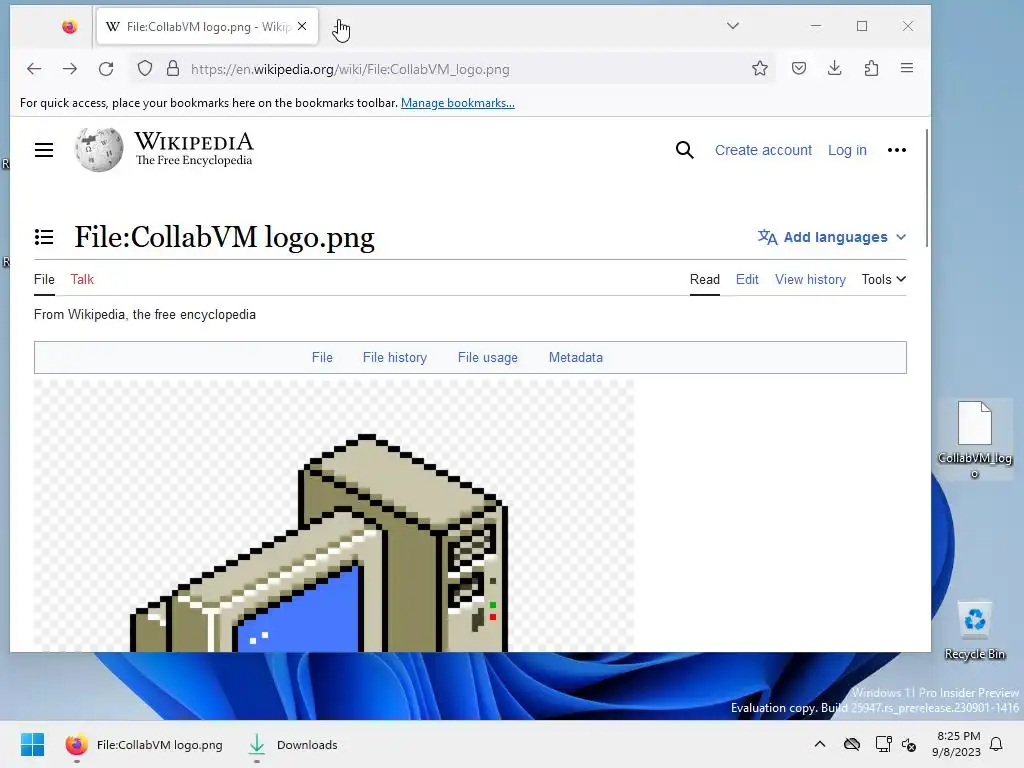
Task: Click Create account link
Action: pos(763,150)
